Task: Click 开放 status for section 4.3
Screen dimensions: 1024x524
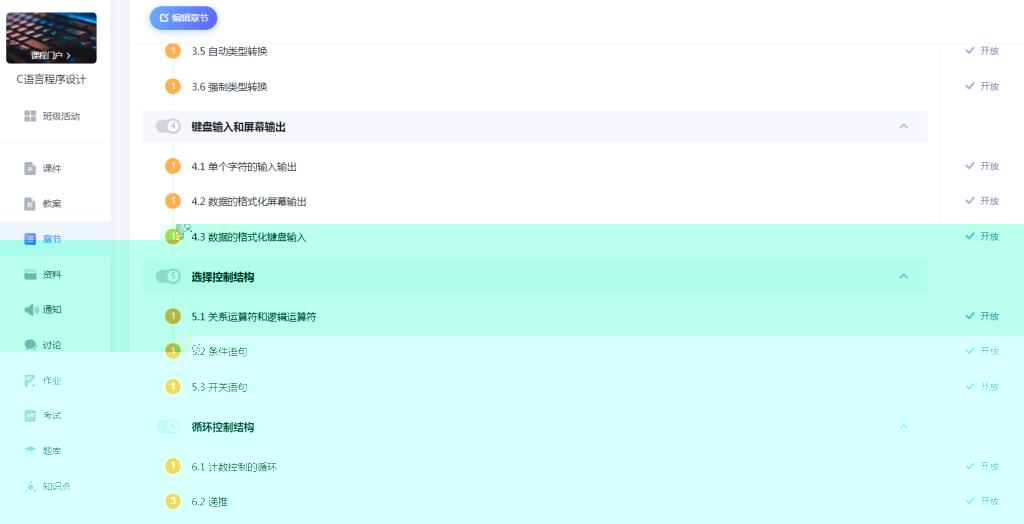Action: click(982, 237)
